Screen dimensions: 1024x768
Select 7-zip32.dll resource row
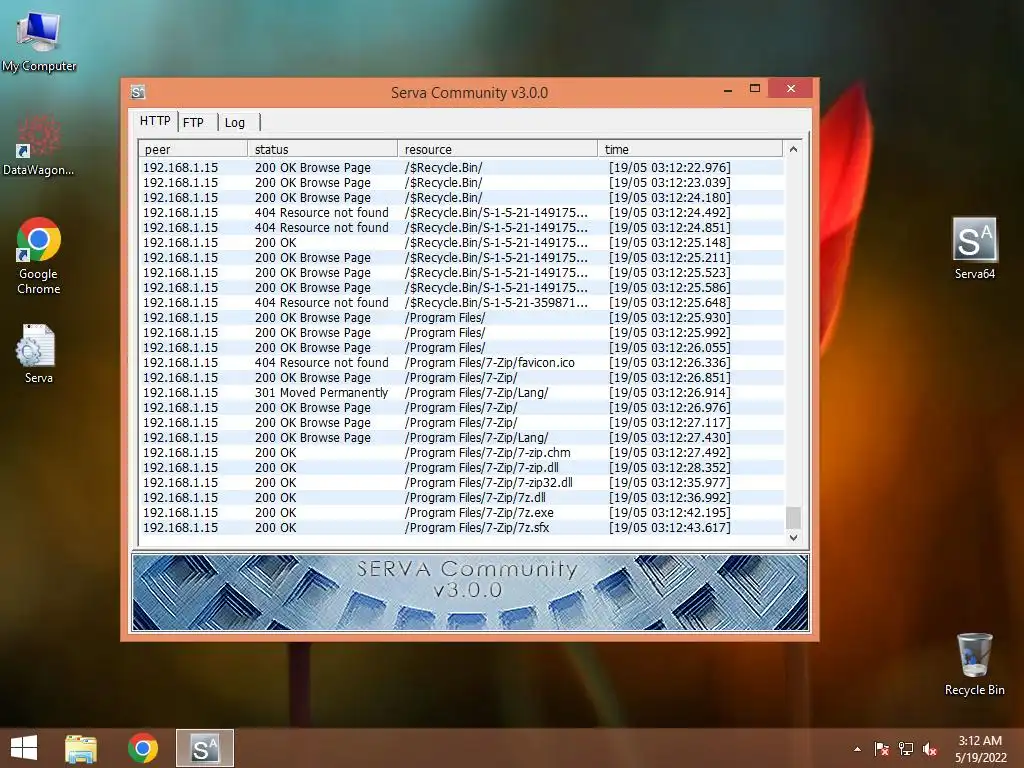coord(462,483)
